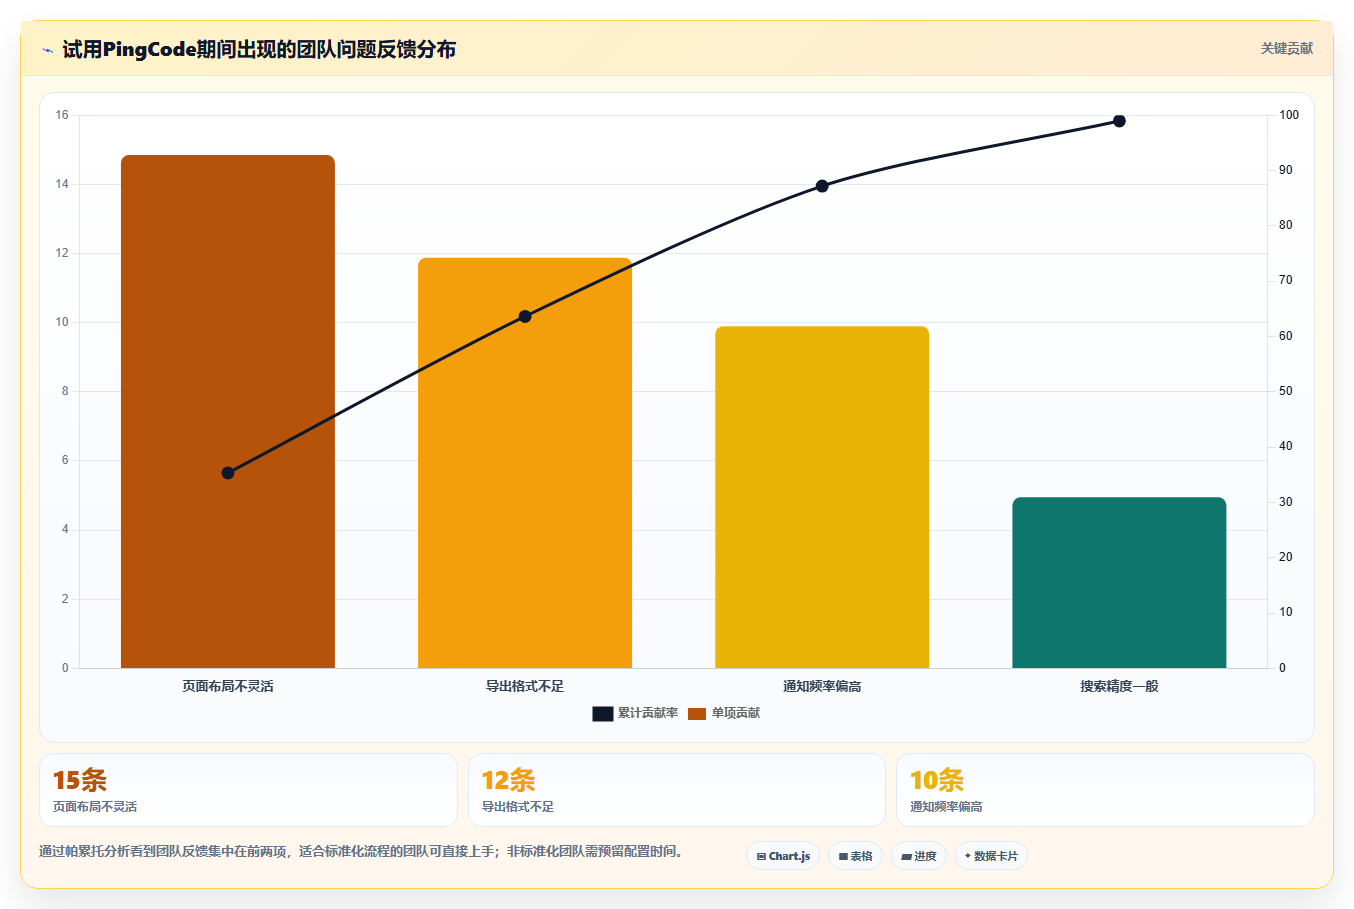Click the Chart.js tag chip
This screenshot has height=909, width=1354.
(783, 856)
